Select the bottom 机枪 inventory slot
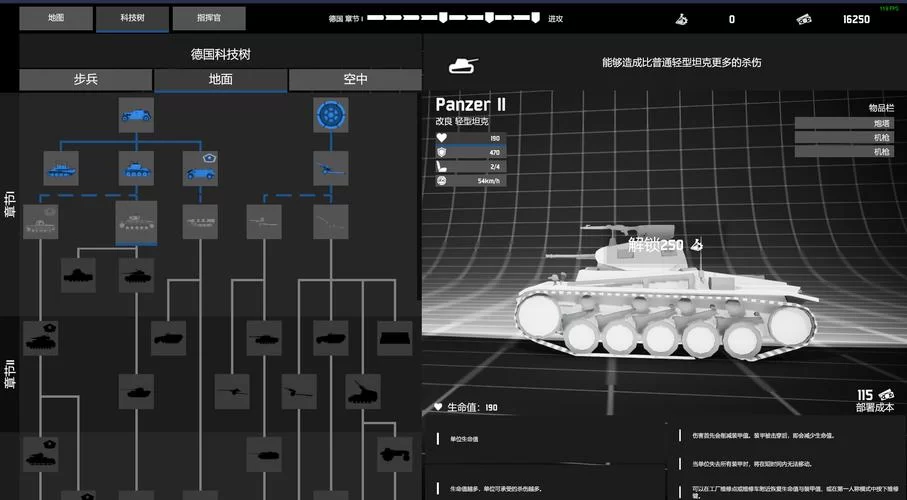Viewport: 907px width, 500px height. [x=844, y=152]
